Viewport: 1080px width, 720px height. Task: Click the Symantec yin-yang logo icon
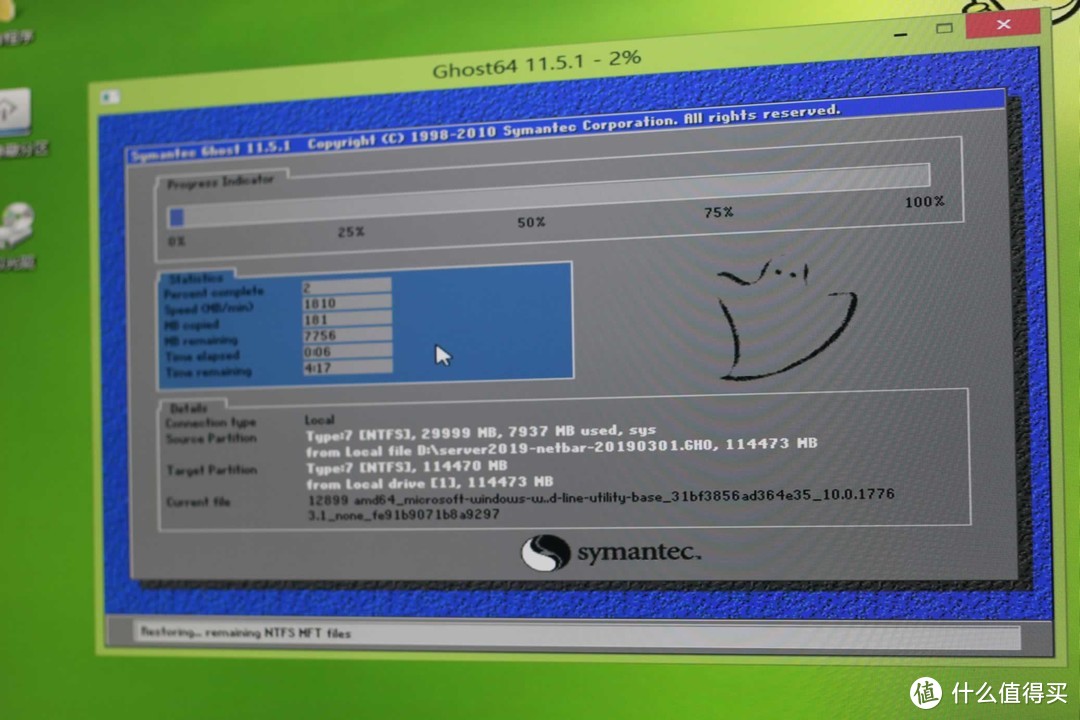pos(545,553)
